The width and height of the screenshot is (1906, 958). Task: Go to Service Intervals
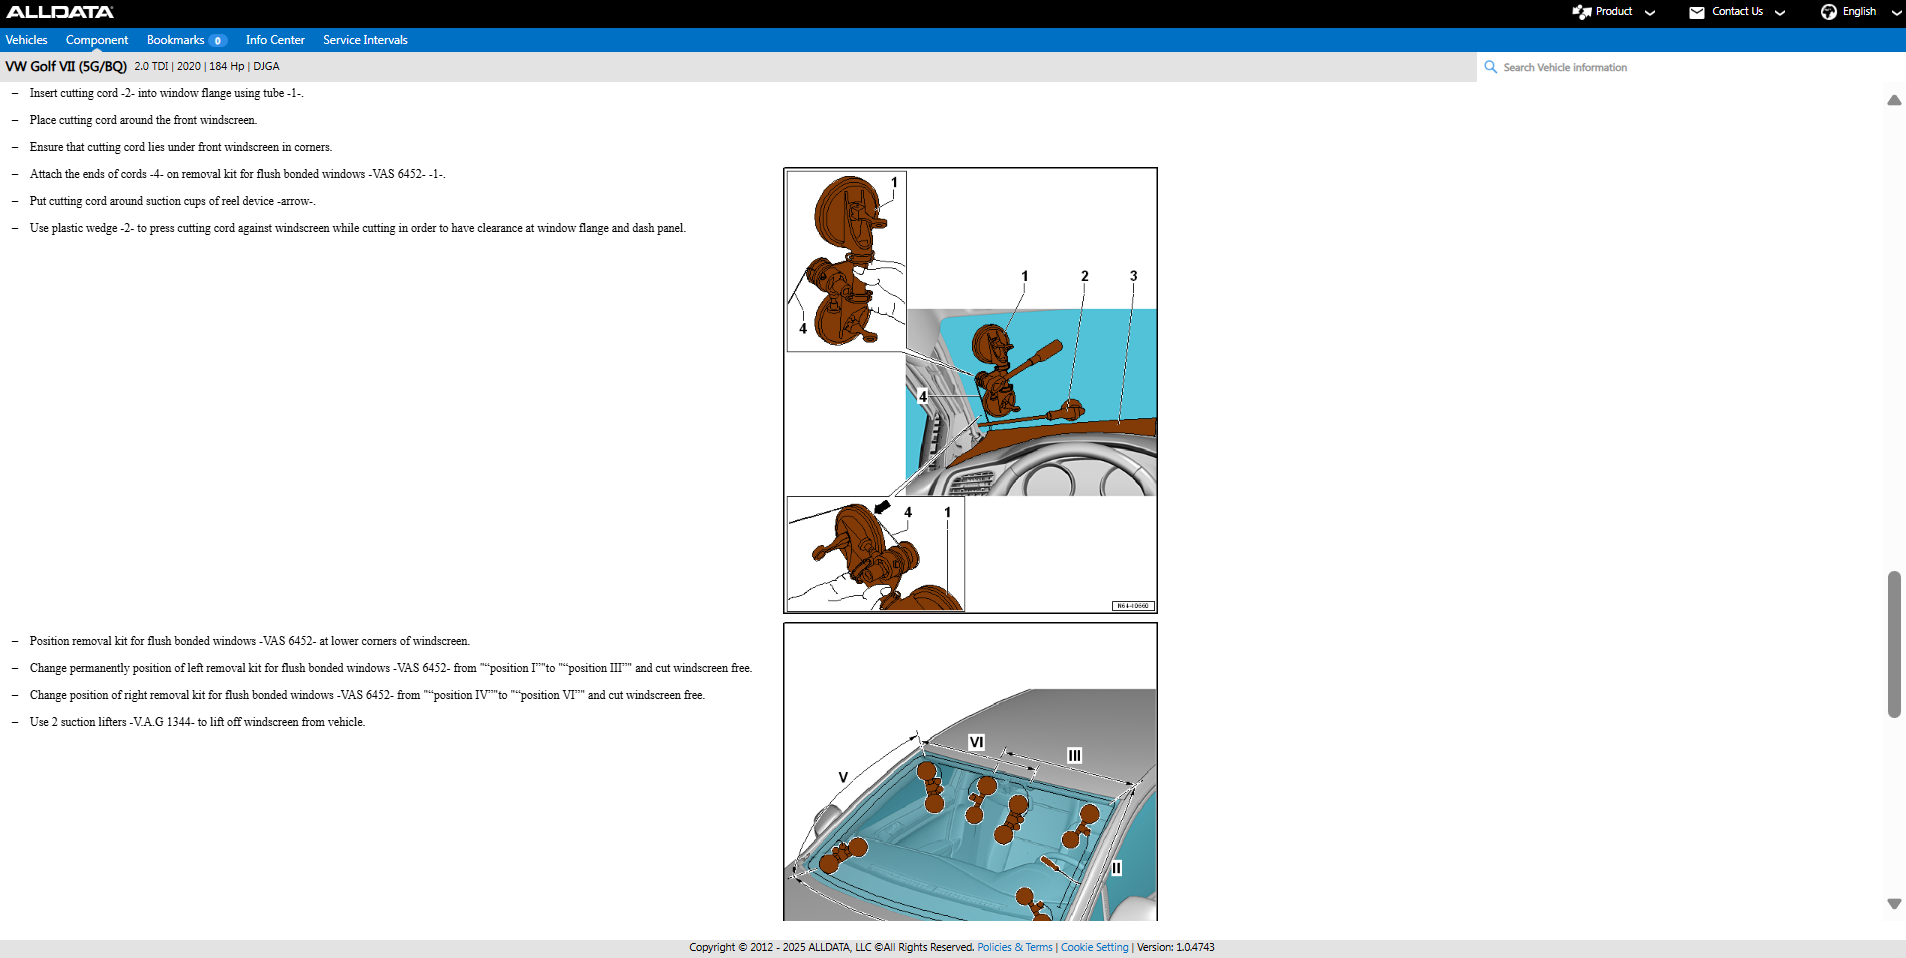[x=365, y=40]
